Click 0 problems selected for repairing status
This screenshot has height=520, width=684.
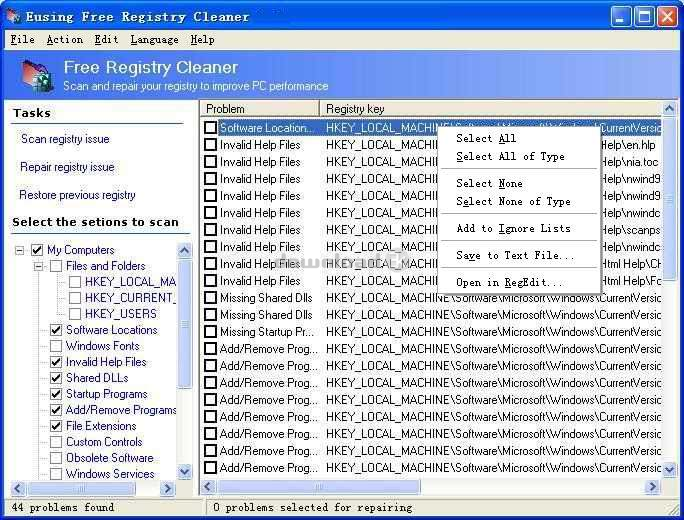312,507
